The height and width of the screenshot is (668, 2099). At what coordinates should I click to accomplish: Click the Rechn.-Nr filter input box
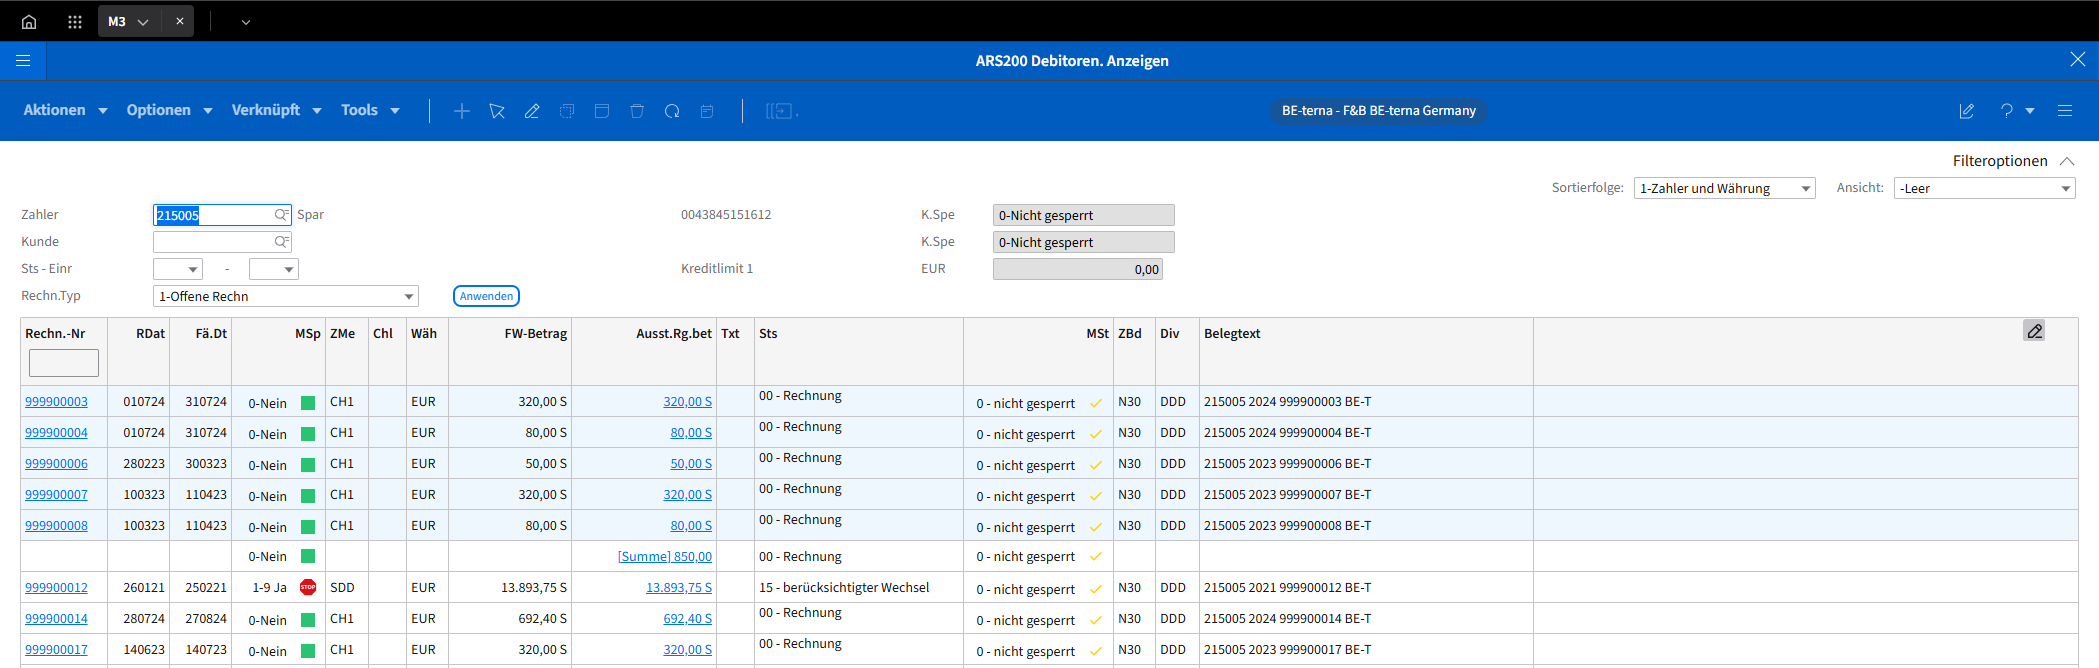pyautogui.click(x=64, y=363)
